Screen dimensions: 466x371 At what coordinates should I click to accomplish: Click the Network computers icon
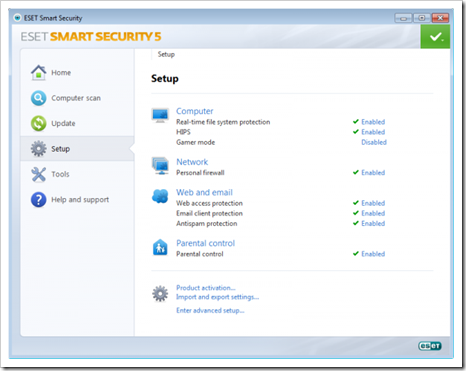pos(160,166)
